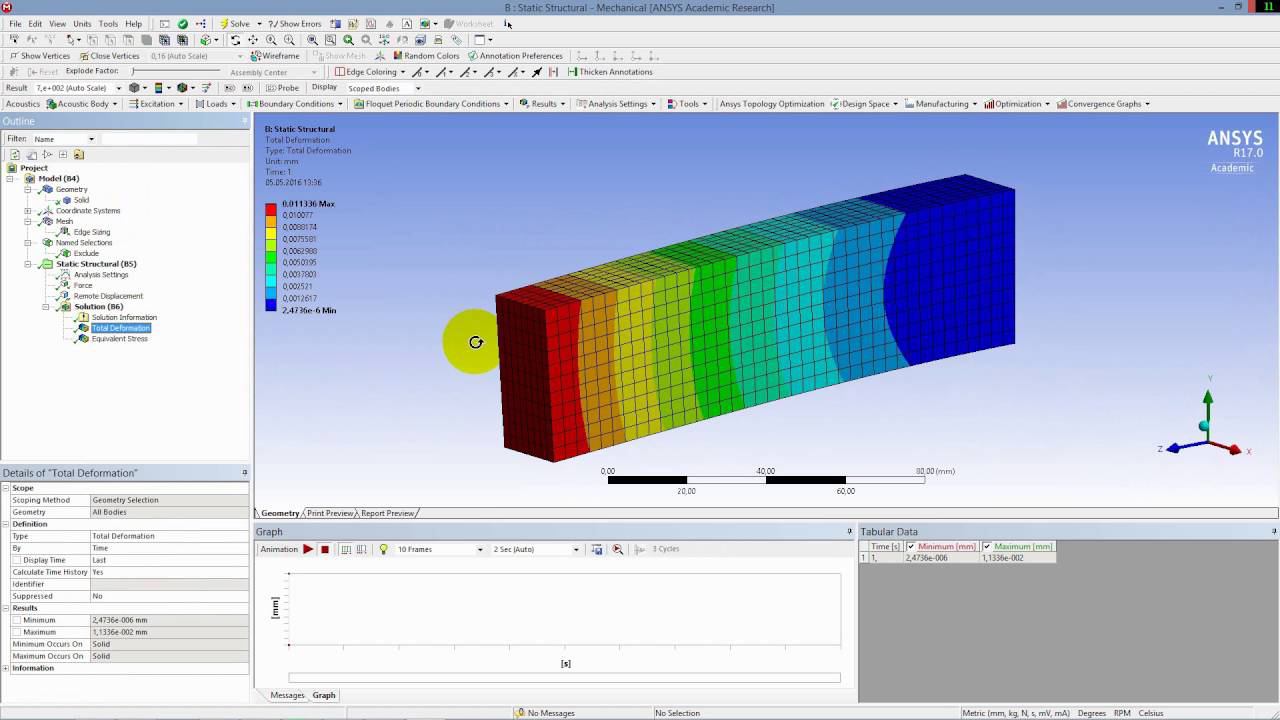Select the Pan view tool
Viewport: 1280px width, 720px height.
253,40
